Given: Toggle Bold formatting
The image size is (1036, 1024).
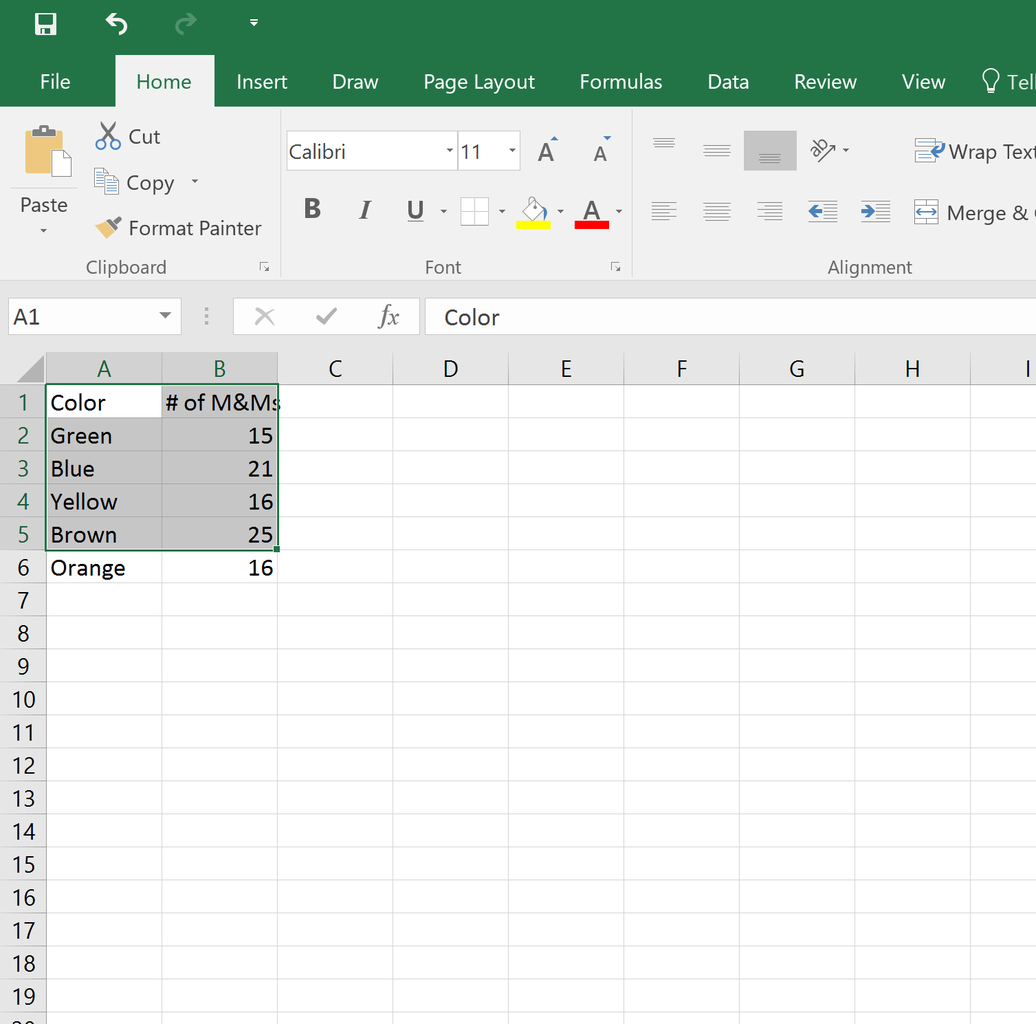Looking at the screenshot, I should pos(313,209).
